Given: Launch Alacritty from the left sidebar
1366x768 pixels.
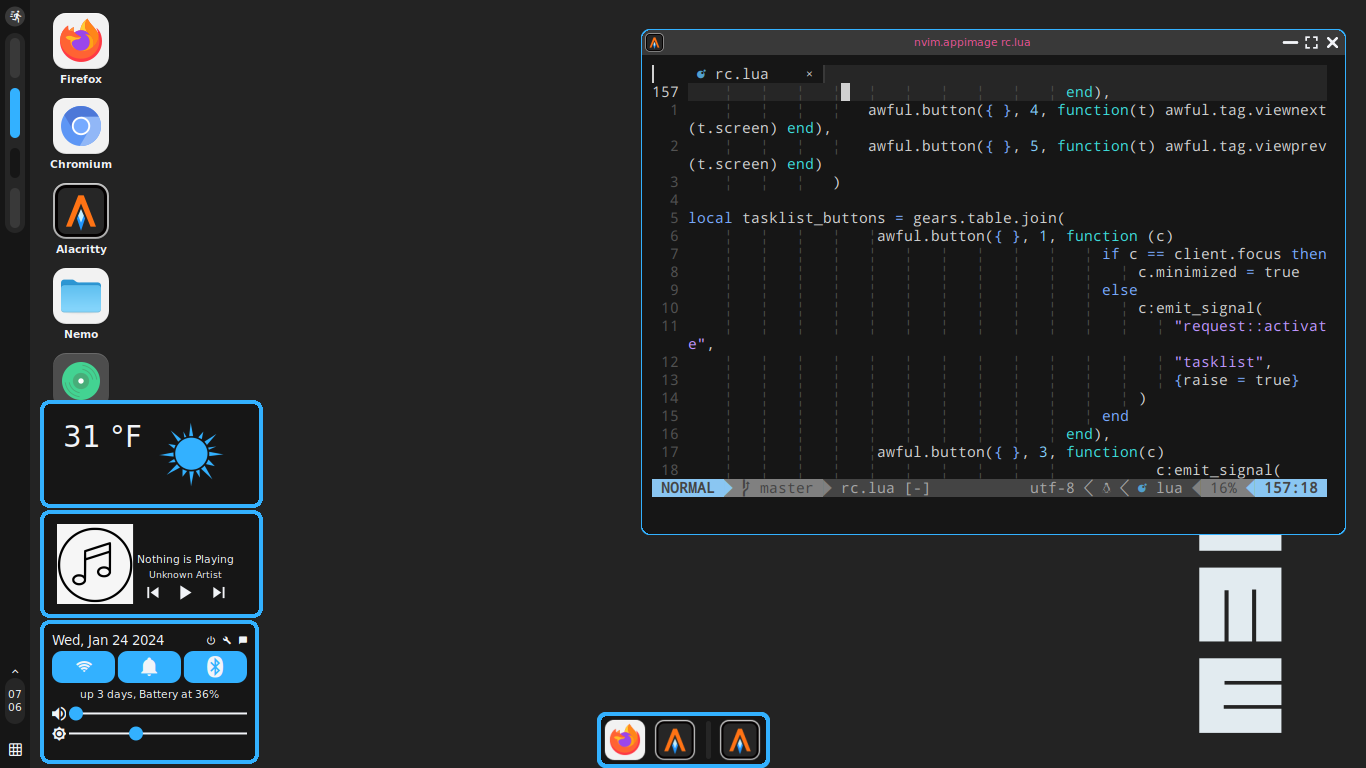Looking at the screenshot, I should point(80,212).
